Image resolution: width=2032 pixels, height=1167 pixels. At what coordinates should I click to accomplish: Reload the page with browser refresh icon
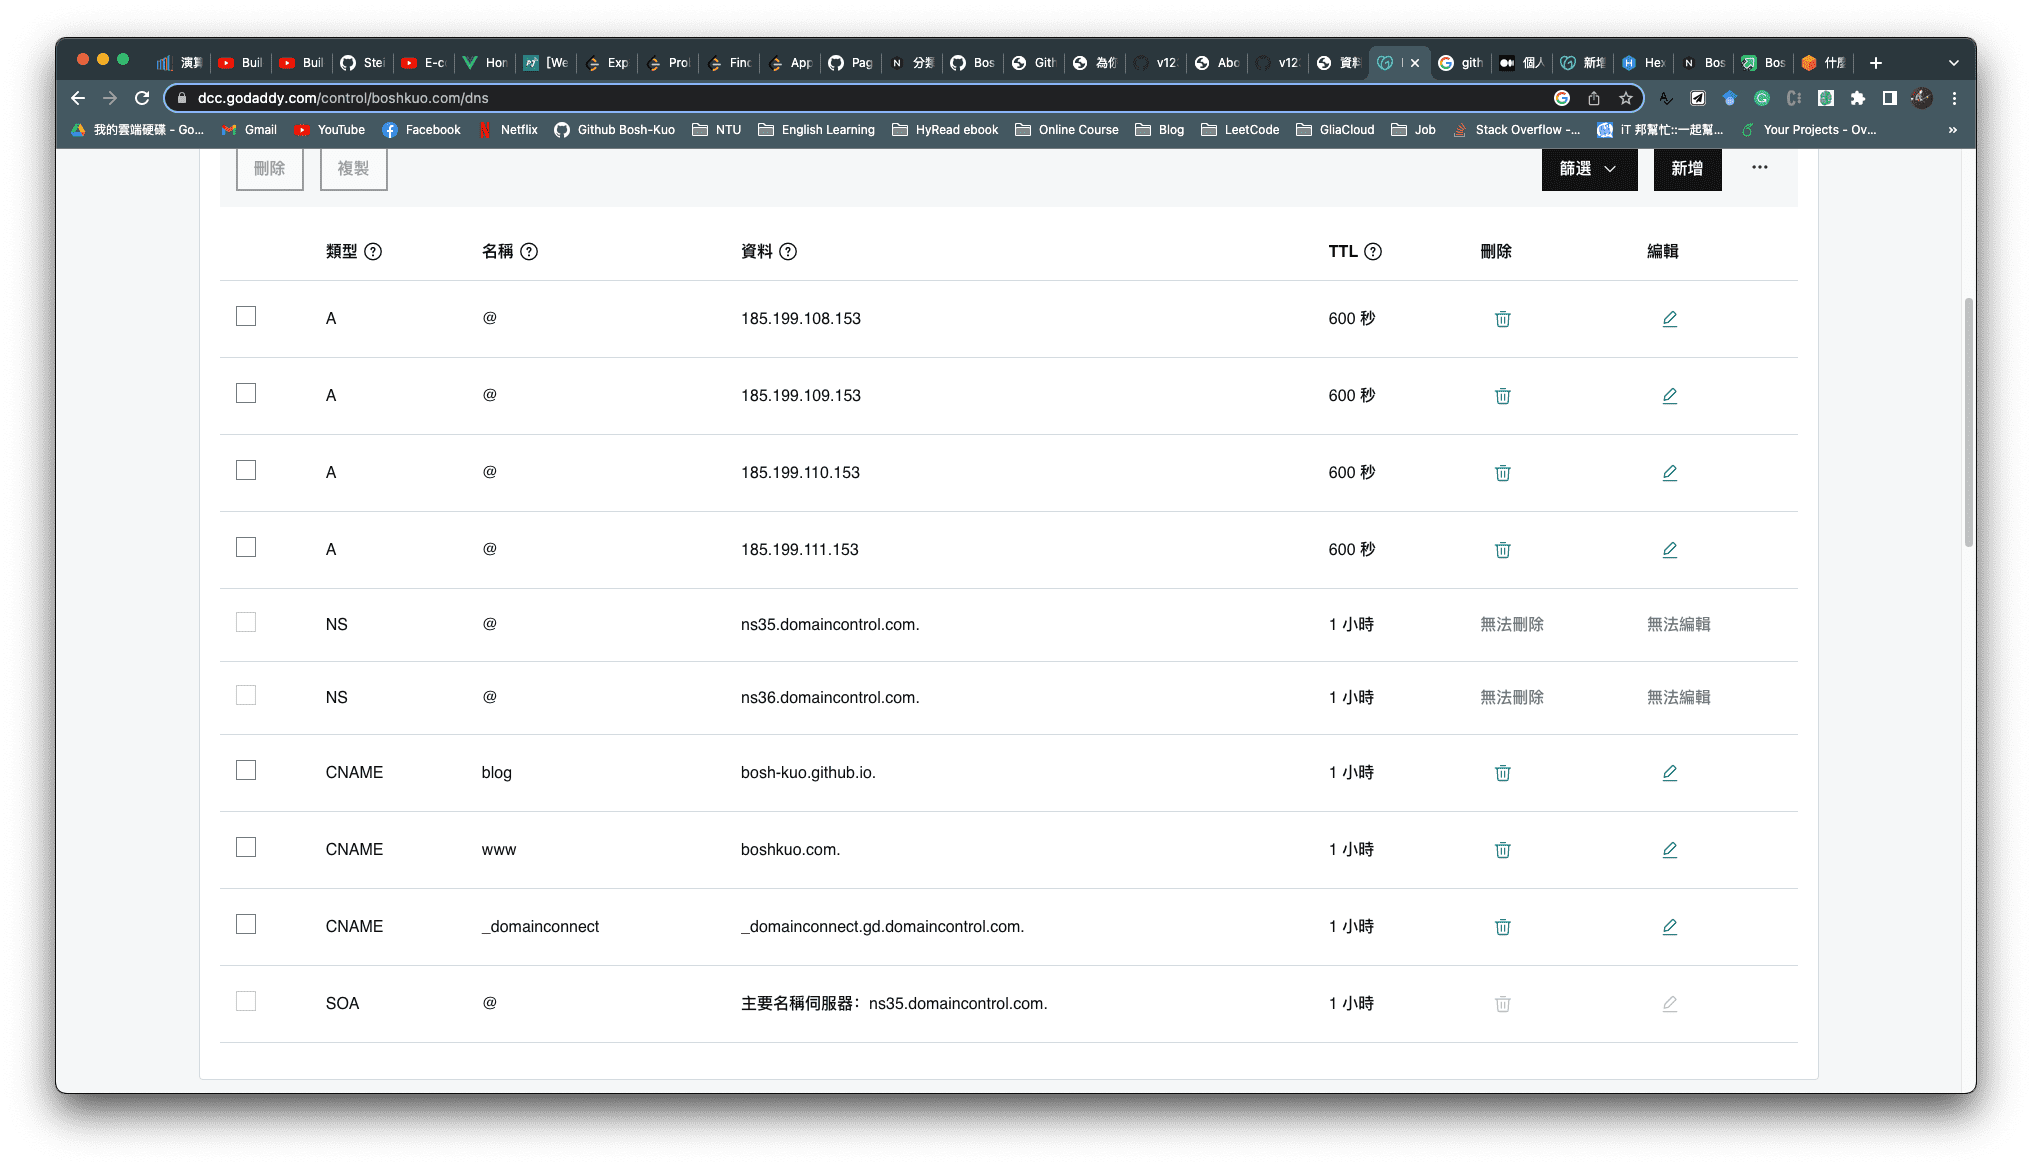tap(142, 98)
